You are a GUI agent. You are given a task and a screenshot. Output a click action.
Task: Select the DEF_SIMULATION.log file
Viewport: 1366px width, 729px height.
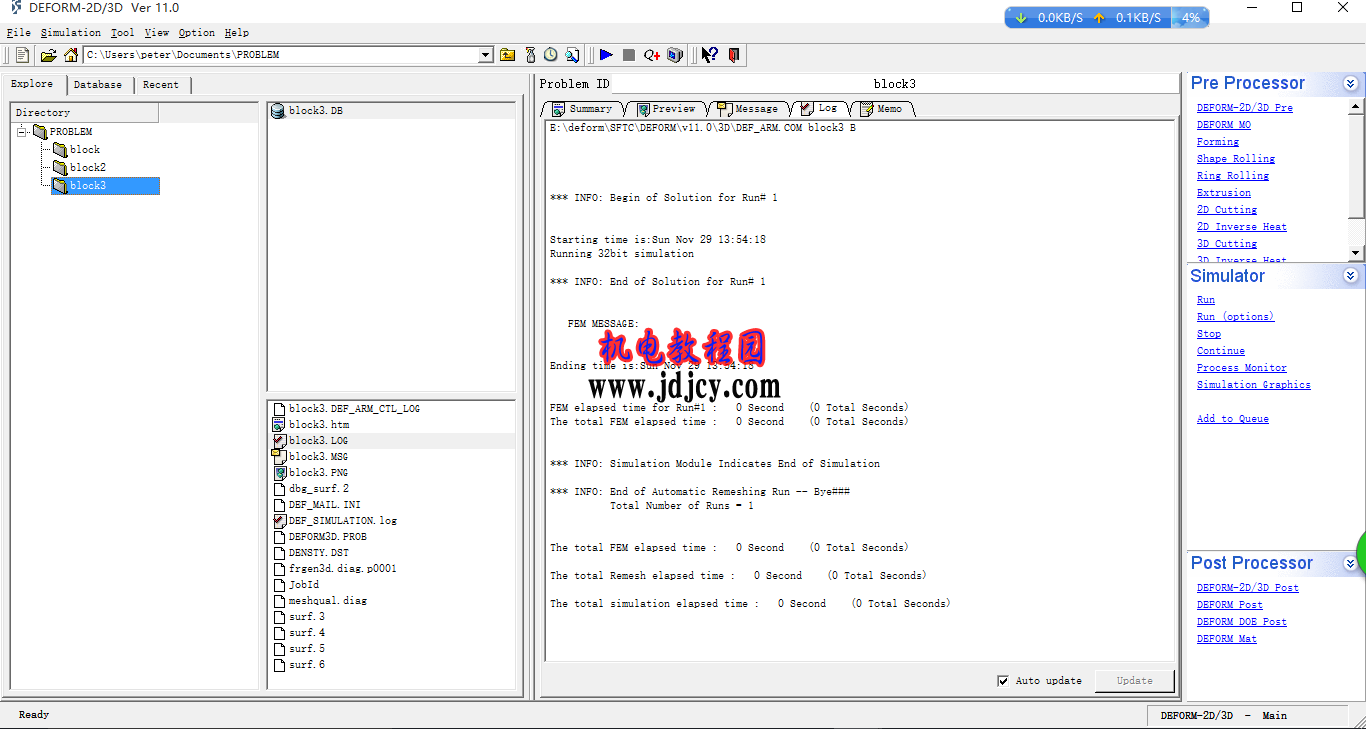[343, 521]
